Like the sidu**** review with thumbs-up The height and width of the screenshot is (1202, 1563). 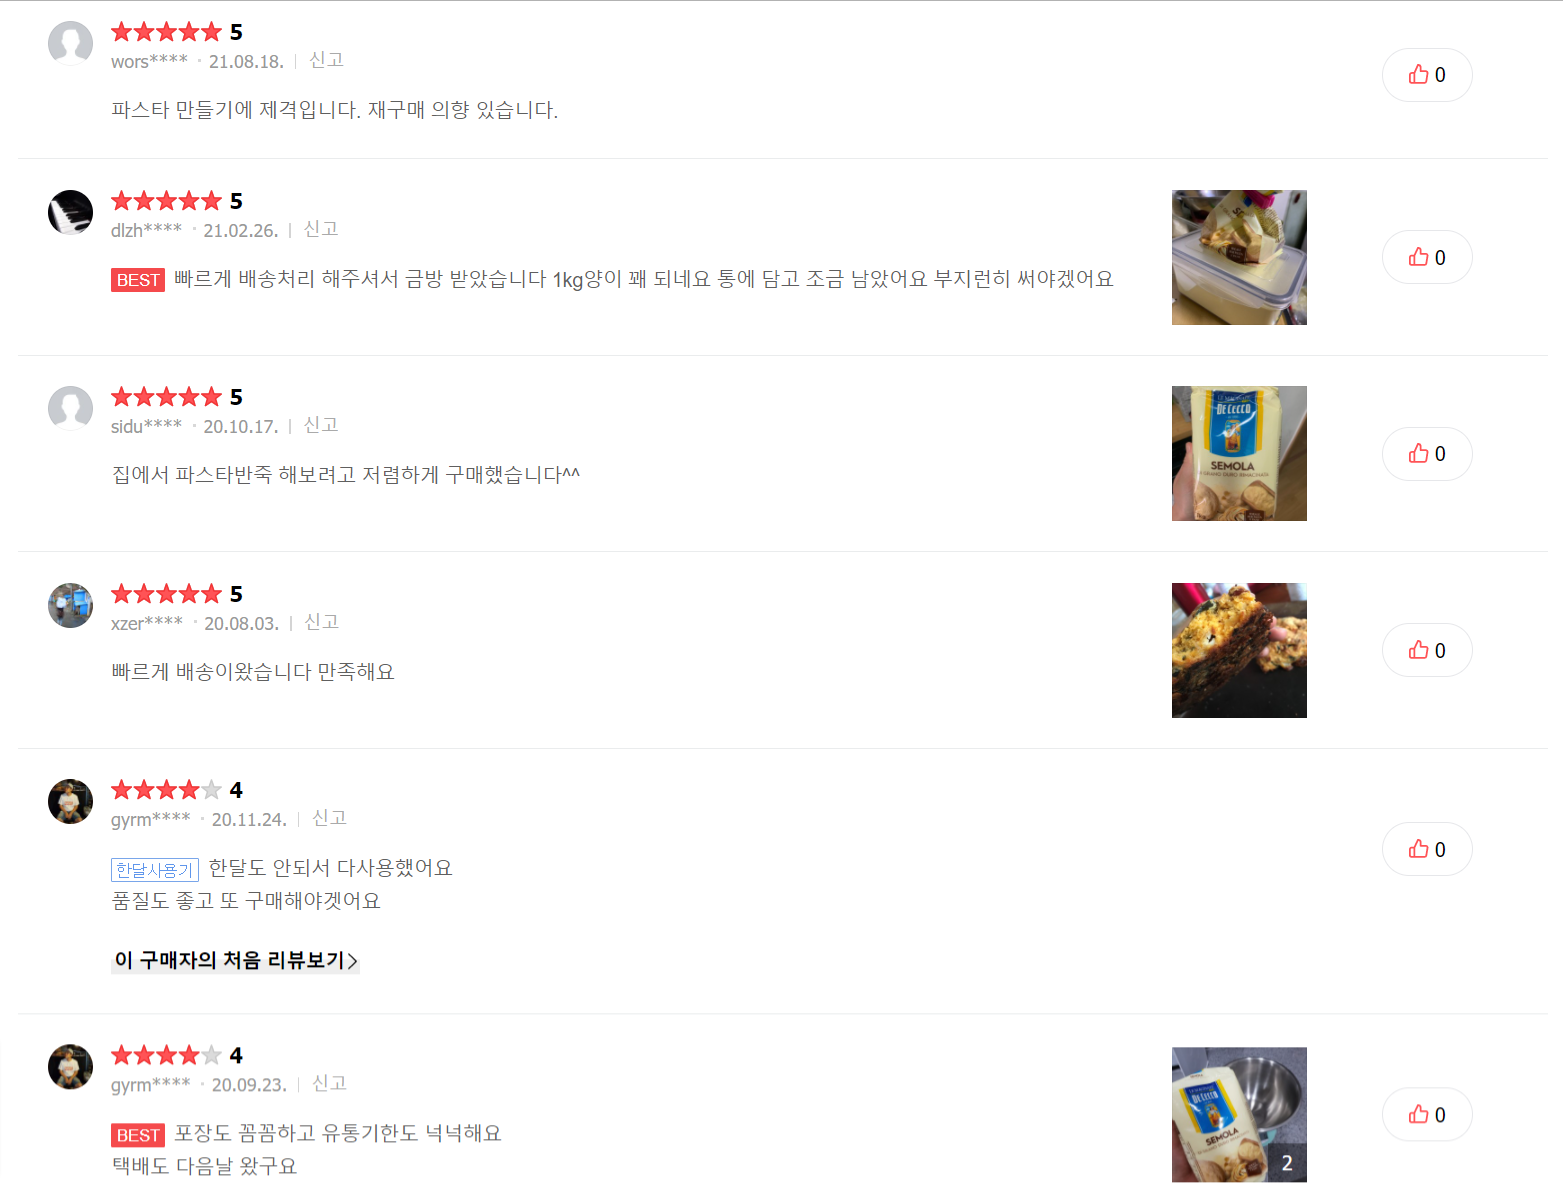tap(1427, 454)
